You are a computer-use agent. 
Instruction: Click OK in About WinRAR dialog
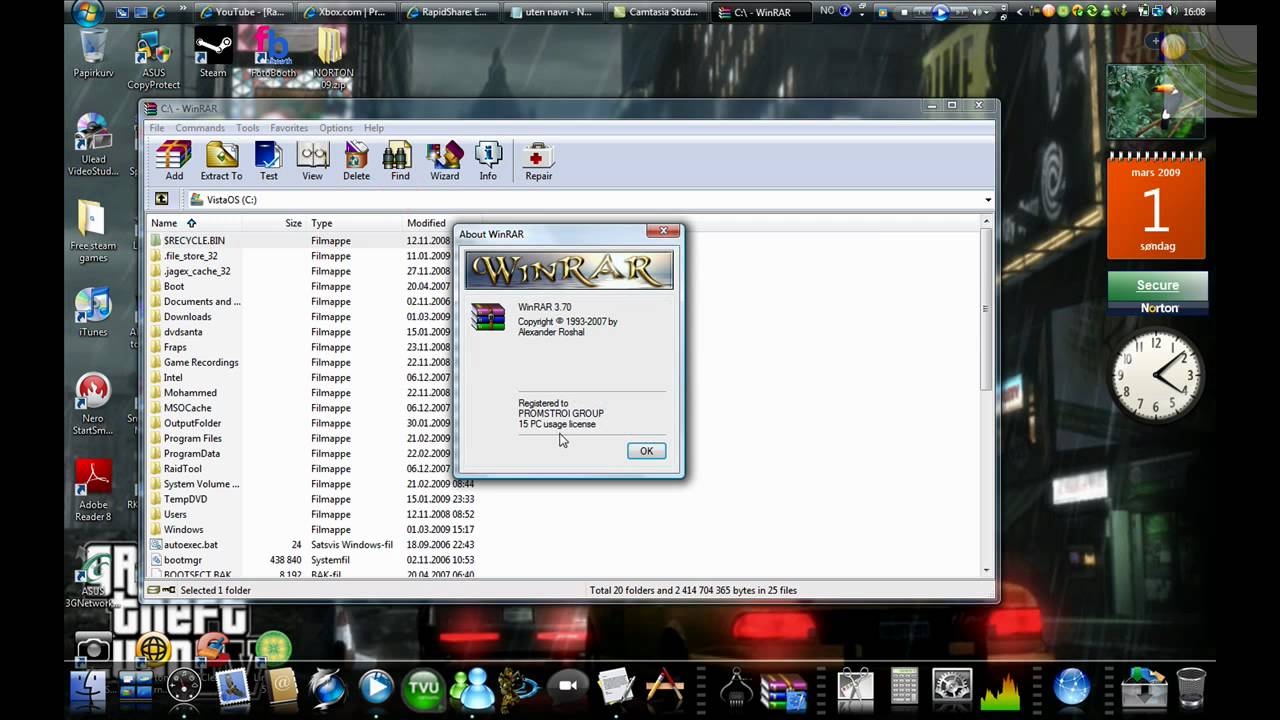[x=646, y=451]
